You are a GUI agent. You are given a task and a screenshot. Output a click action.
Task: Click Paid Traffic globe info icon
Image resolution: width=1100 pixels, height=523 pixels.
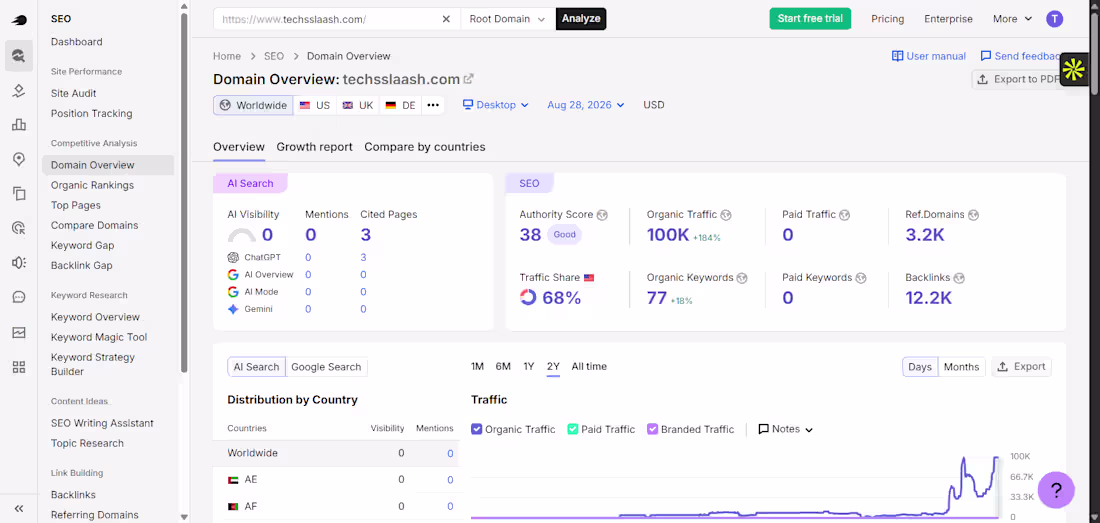click(x=845, y=215)
